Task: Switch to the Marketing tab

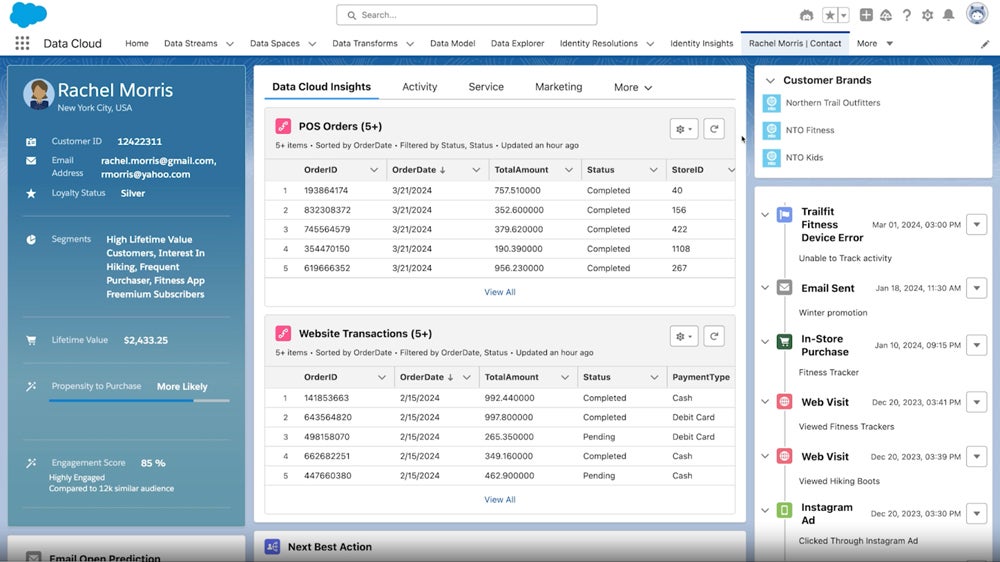Action: coord(559,87)
